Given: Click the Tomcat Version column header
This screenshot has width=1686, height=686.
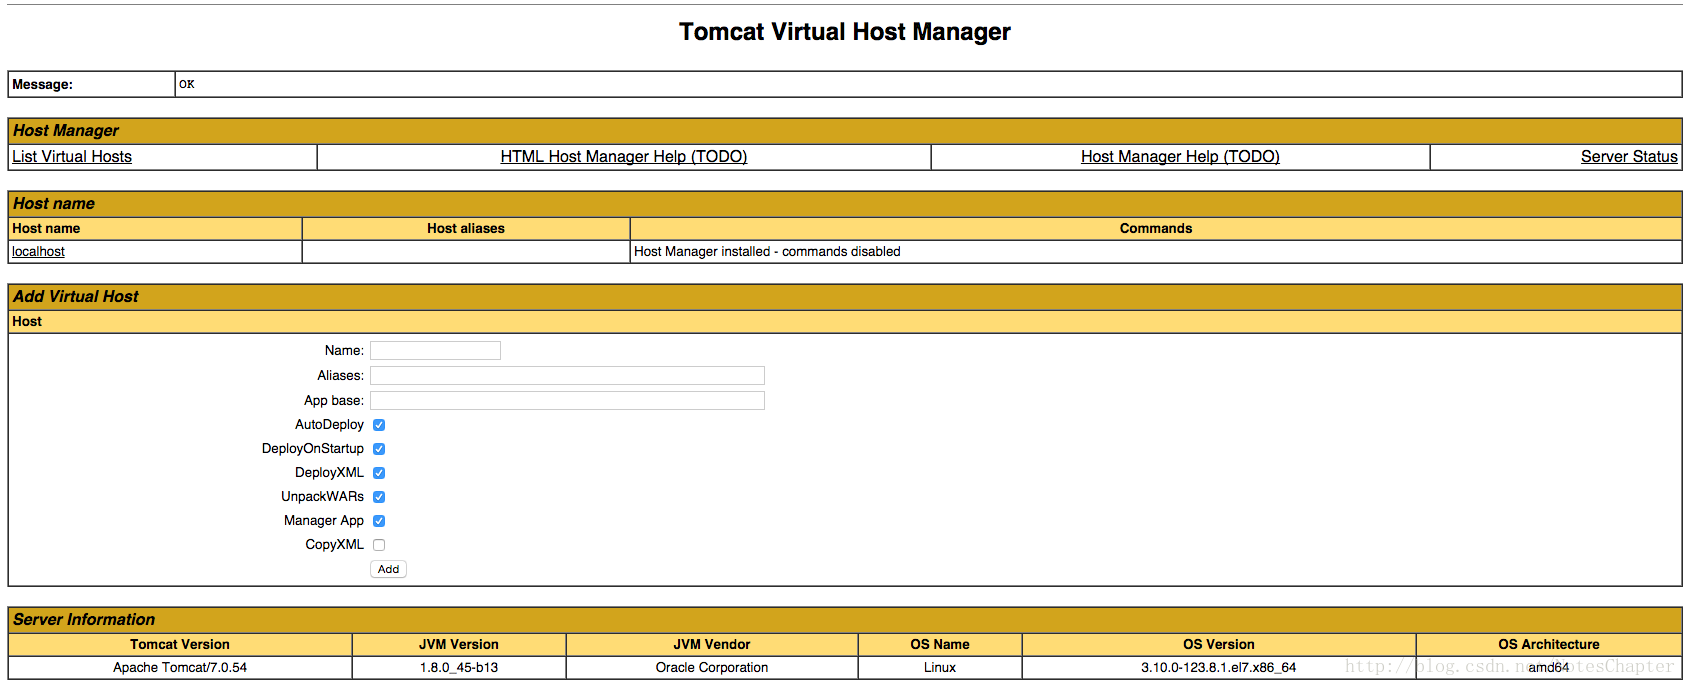Looking at the screenshot, I should [180, 645].
